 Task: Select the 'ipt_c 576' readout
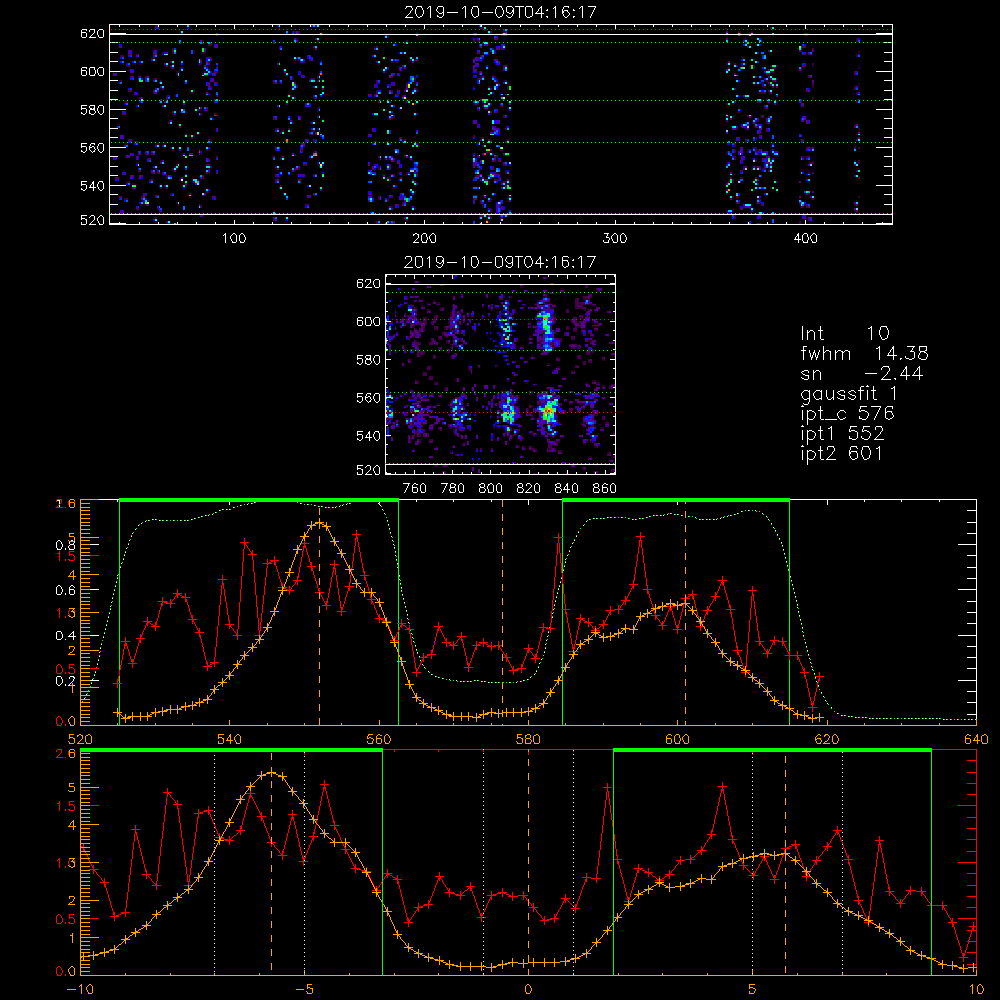point(848,414)
